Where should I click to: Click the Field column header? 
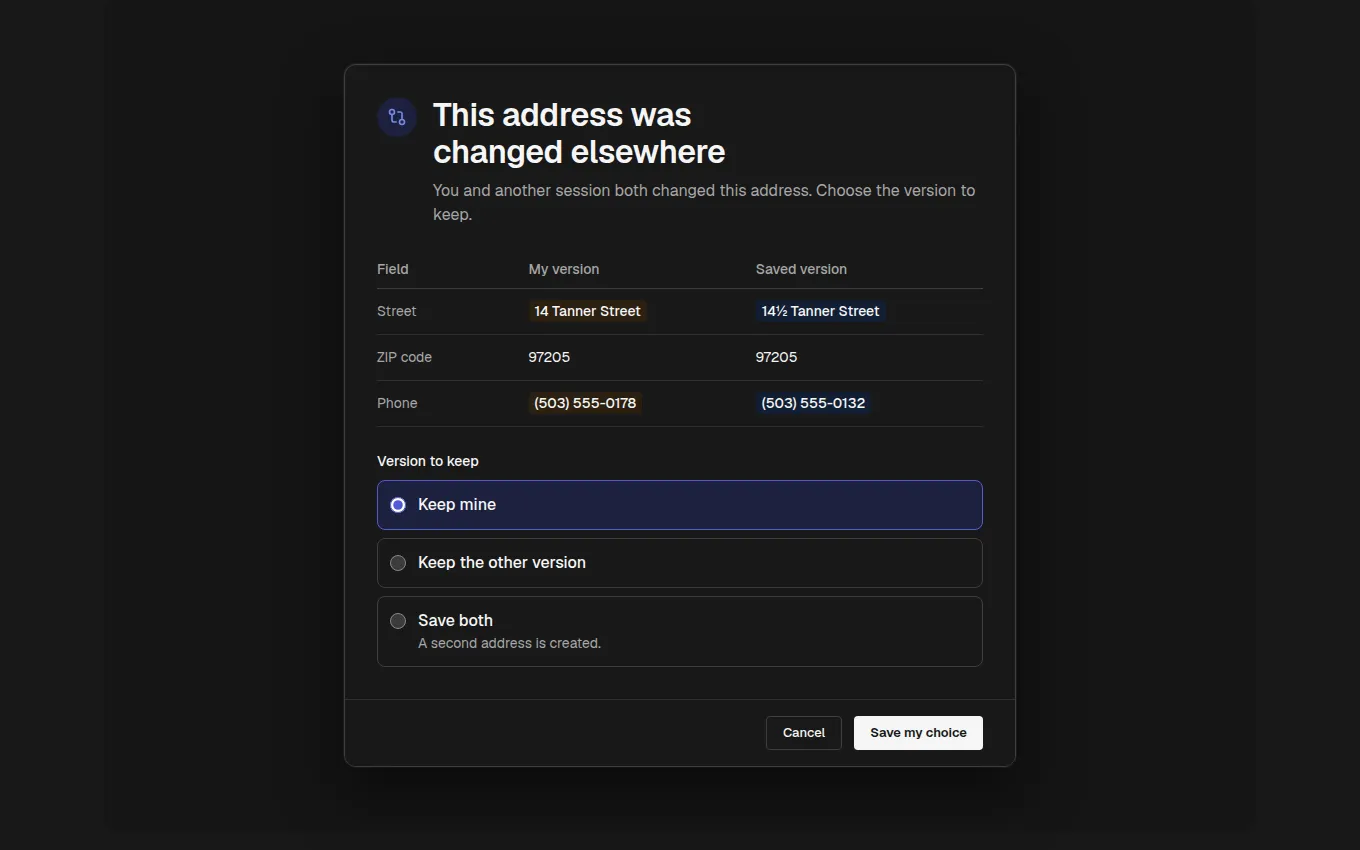click(393, 269)
